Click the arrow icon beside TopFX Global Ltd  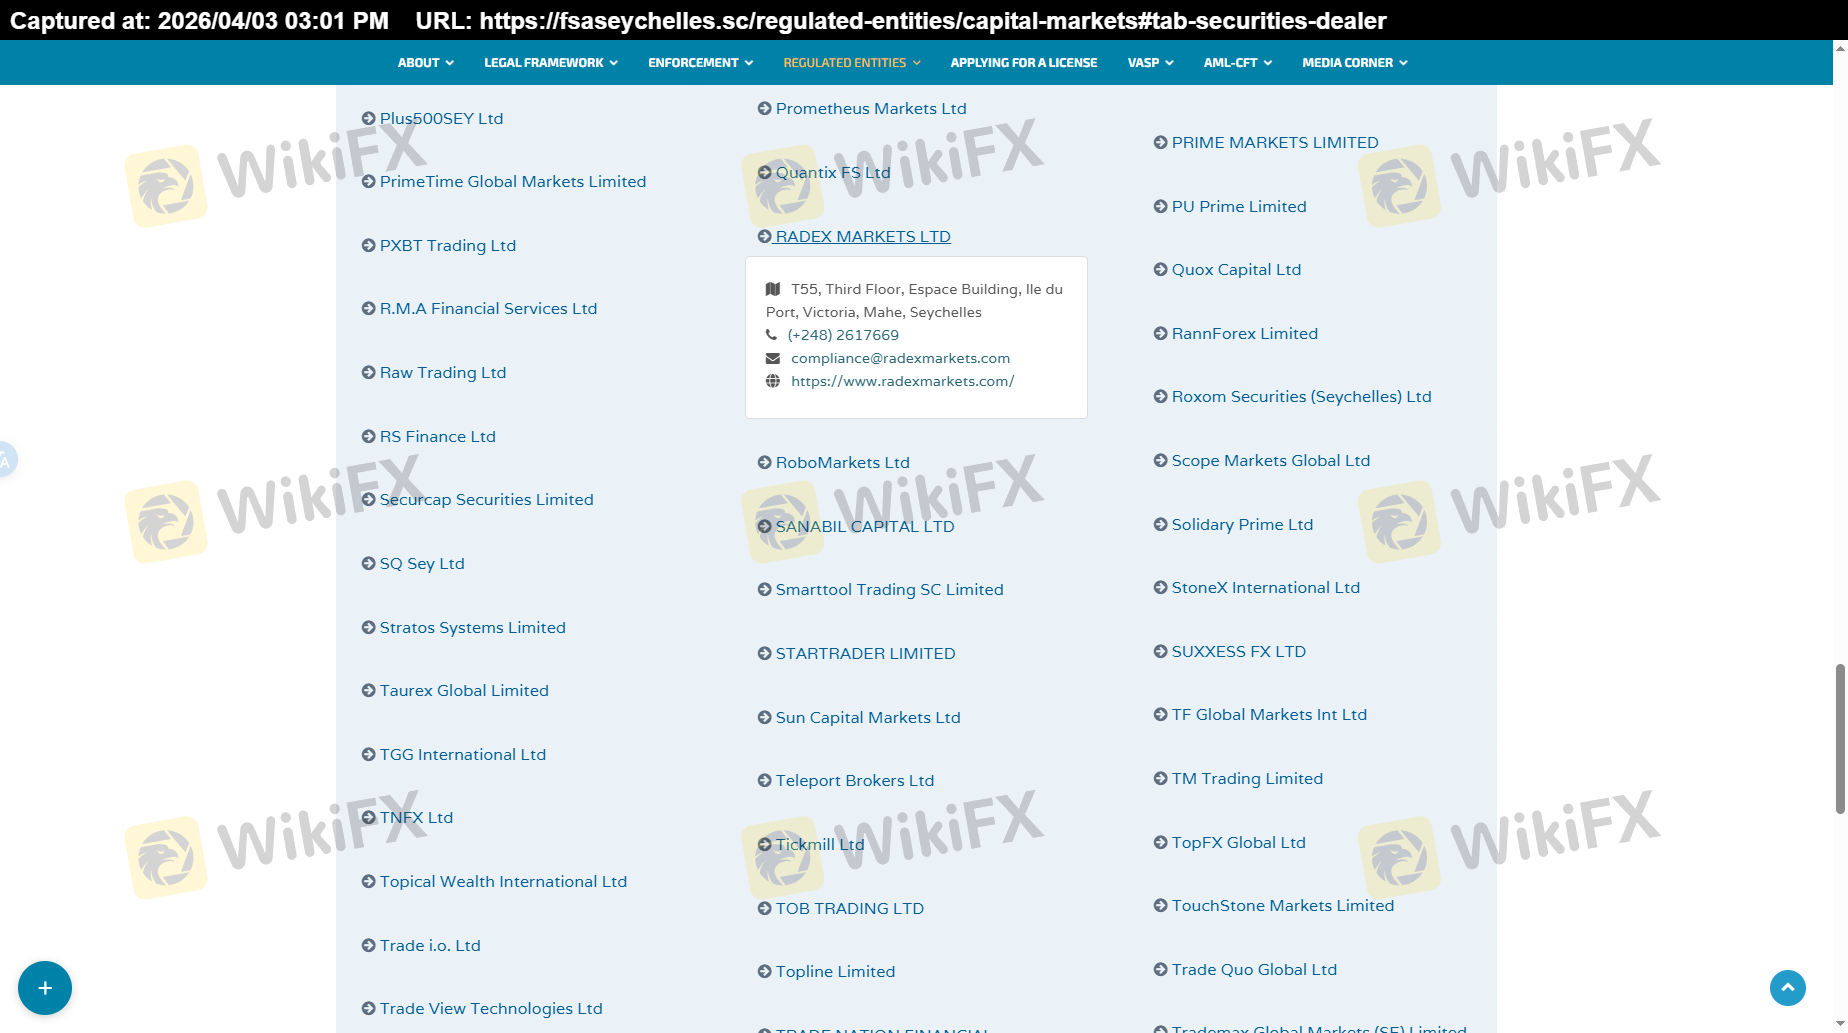1160,842
